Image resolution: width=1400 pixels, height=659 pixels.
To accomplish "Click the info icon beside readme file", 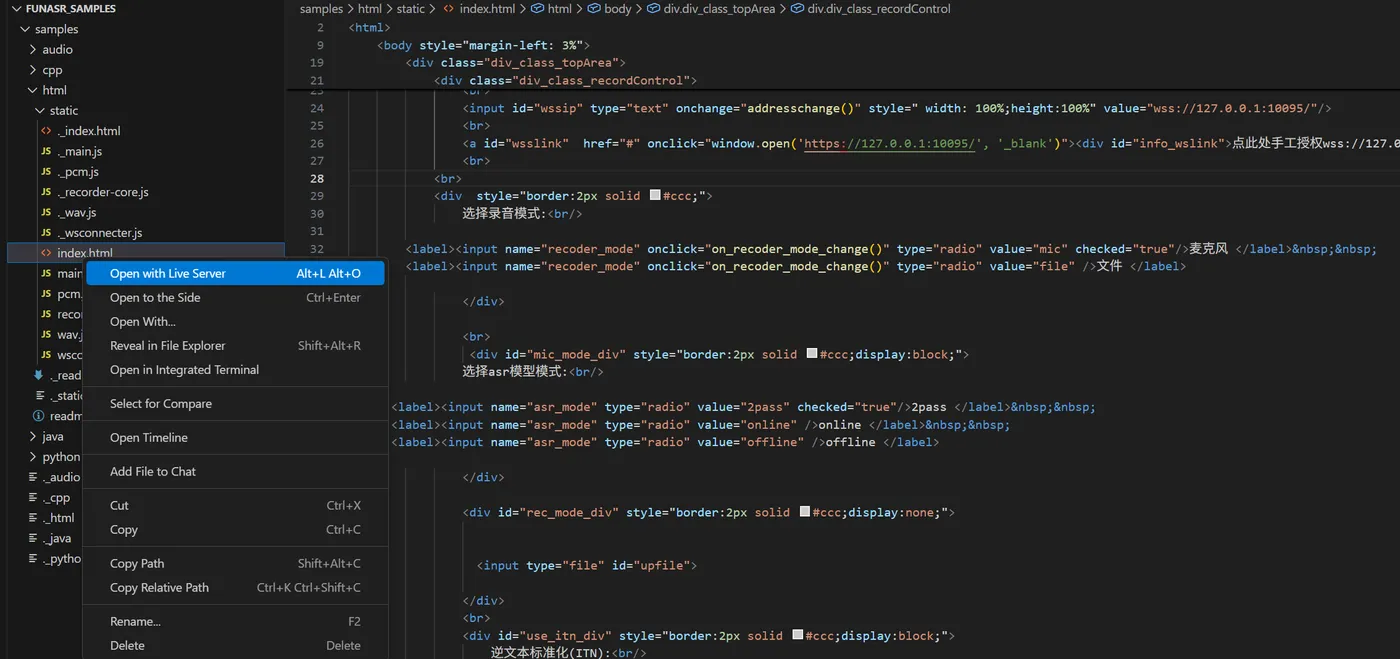I will (x=39, y=416).
